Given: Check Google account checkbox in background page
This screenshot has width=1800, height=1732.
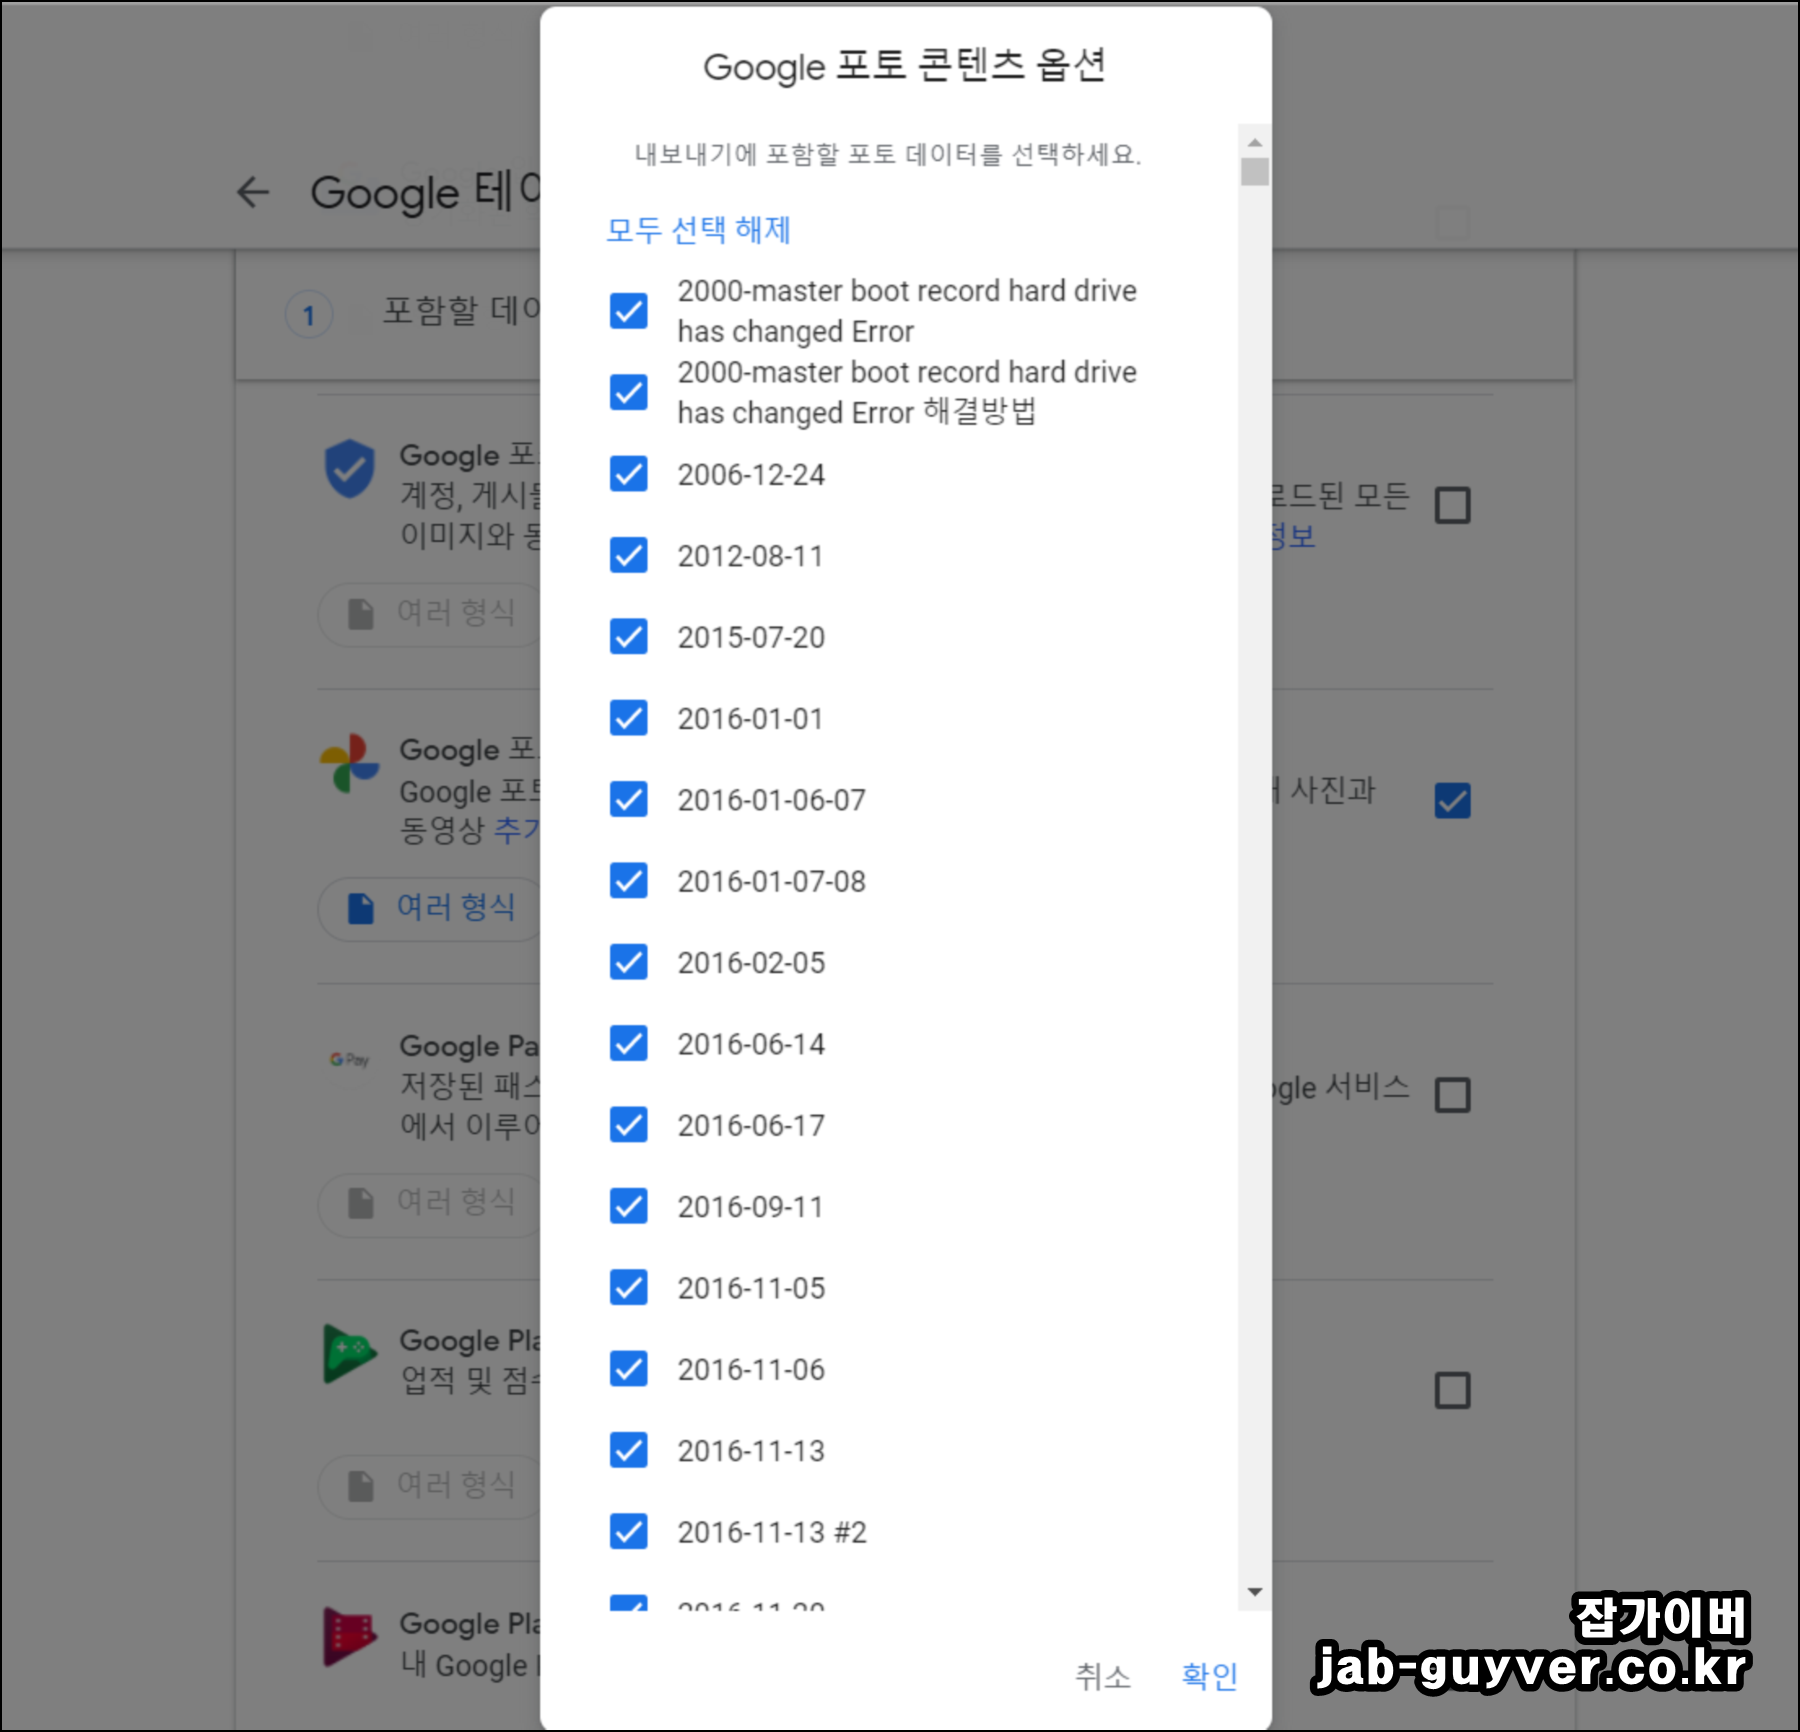Looking at the screenshot, I should click(1452, 505).
